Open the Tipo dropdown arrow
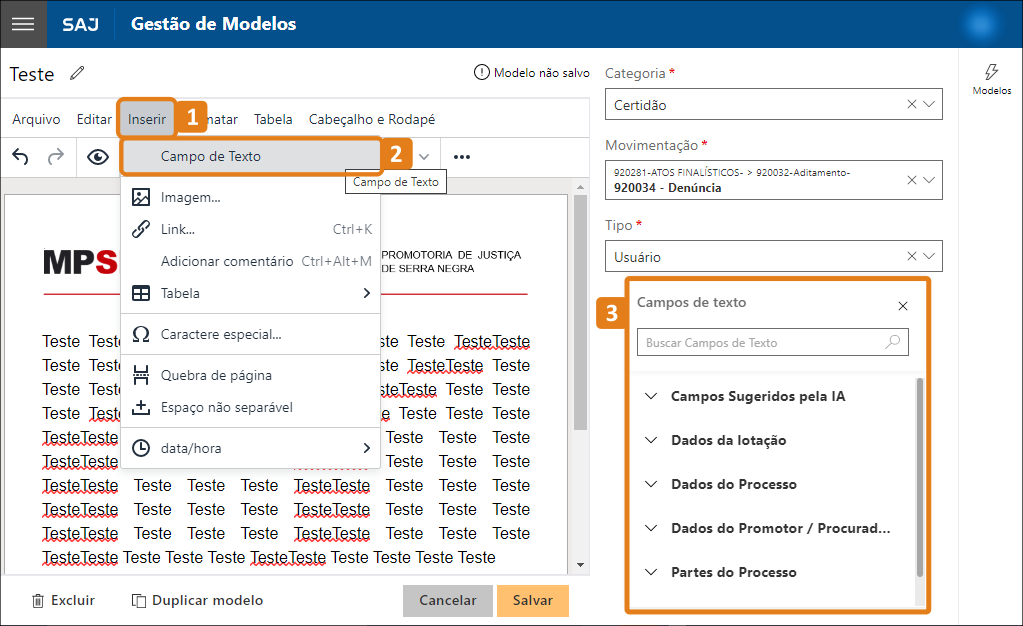1023x626 pixels. point(929,256)
